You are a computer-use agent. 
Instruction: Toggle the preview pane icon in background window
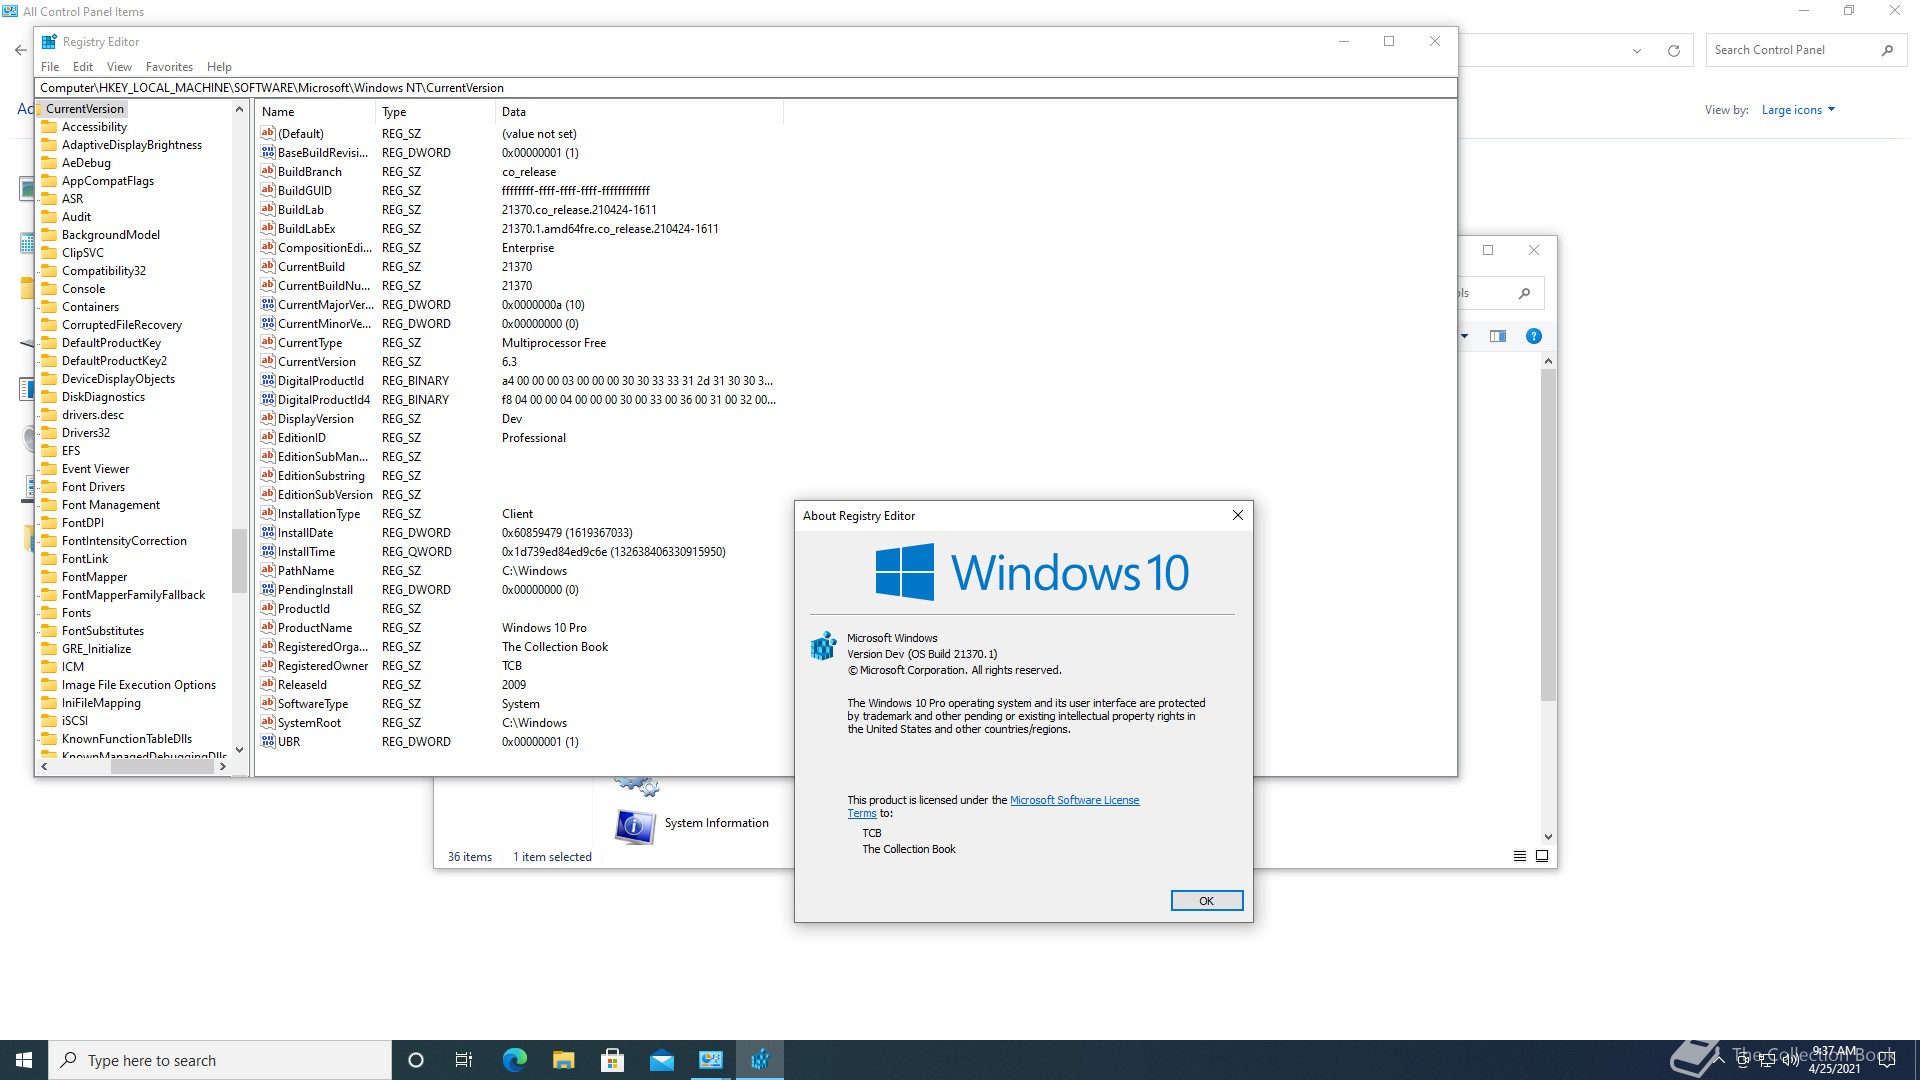1498,336
